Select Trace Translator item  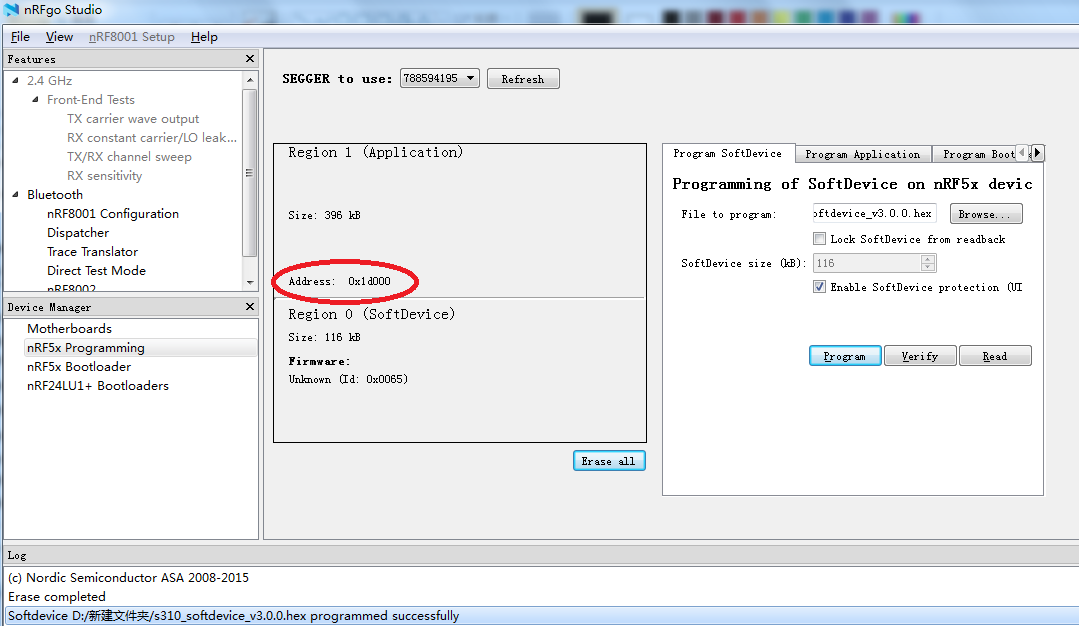pos(93,251)
